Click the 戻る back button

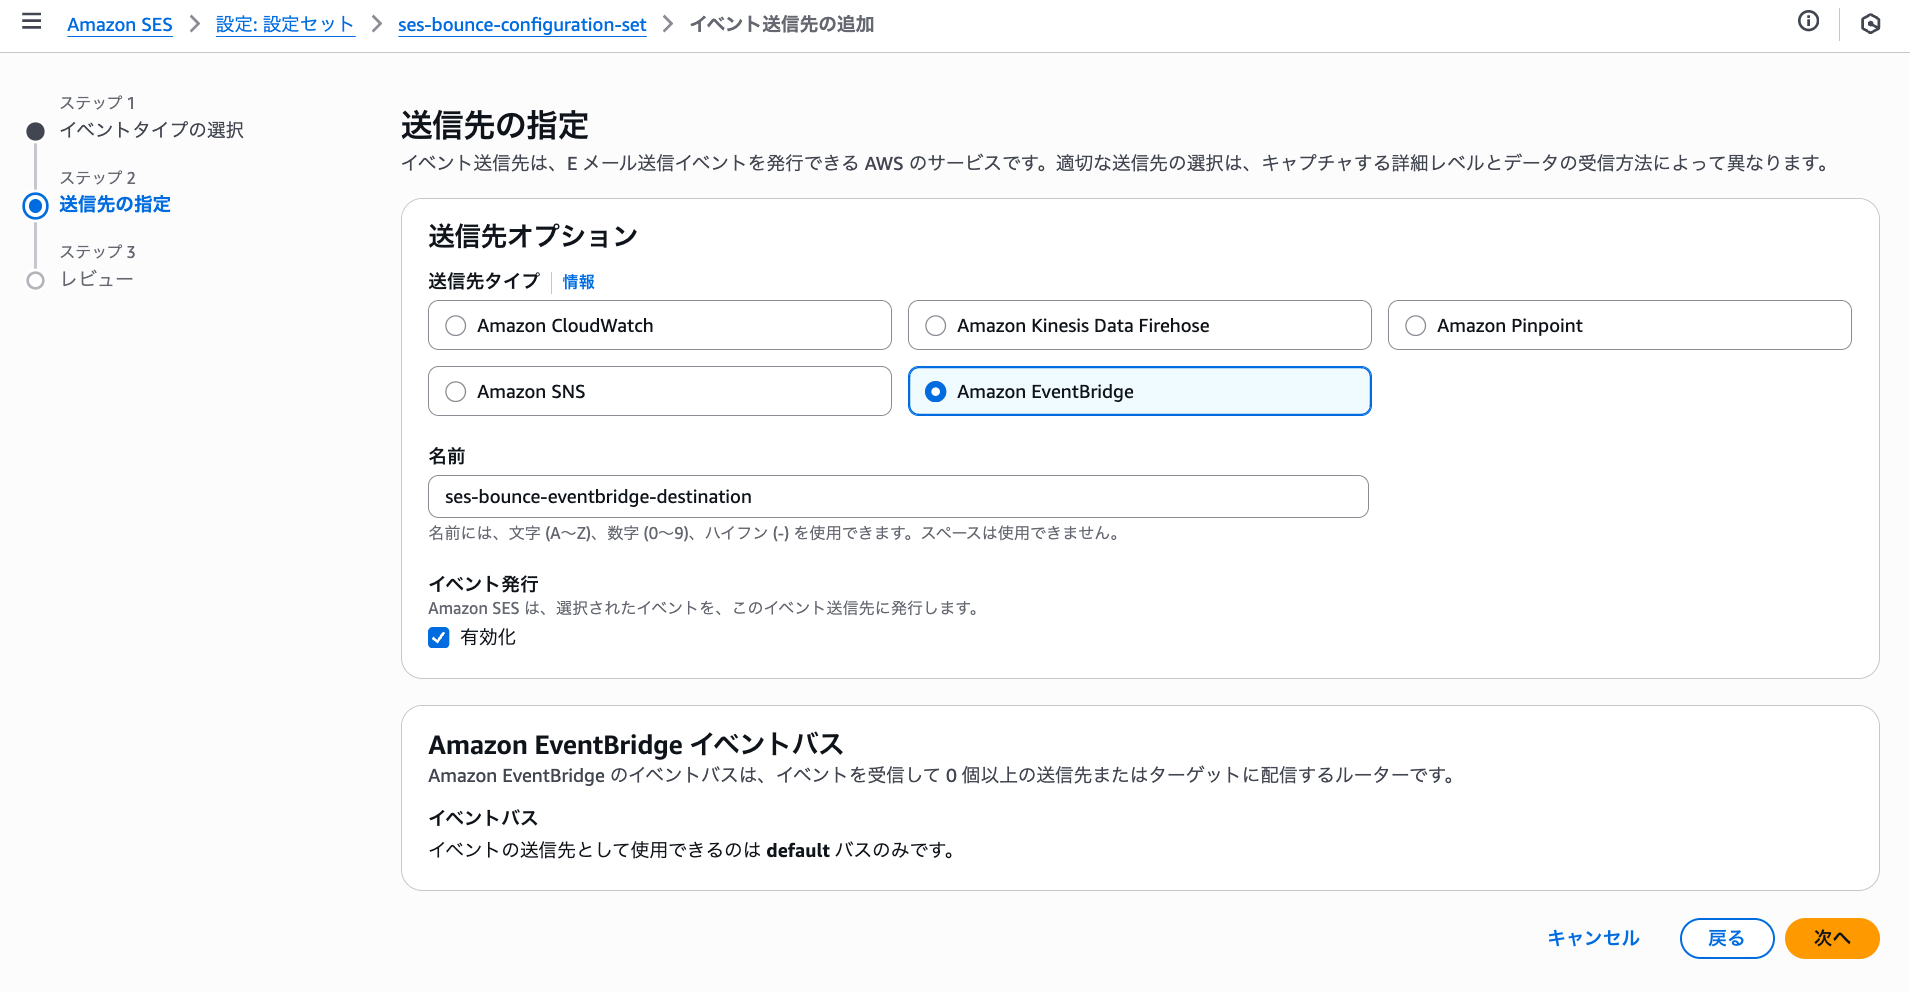1727,938
